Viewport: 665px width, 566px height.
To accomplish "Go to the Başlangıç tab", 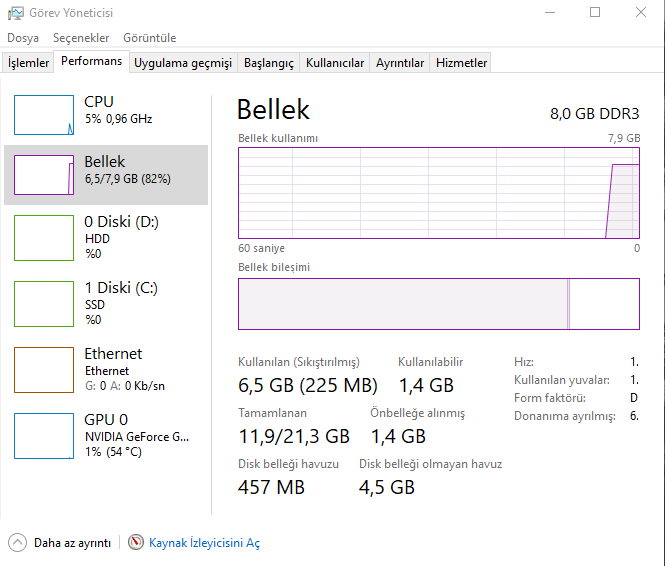I will pyautogui.click(x=269, y=63).
